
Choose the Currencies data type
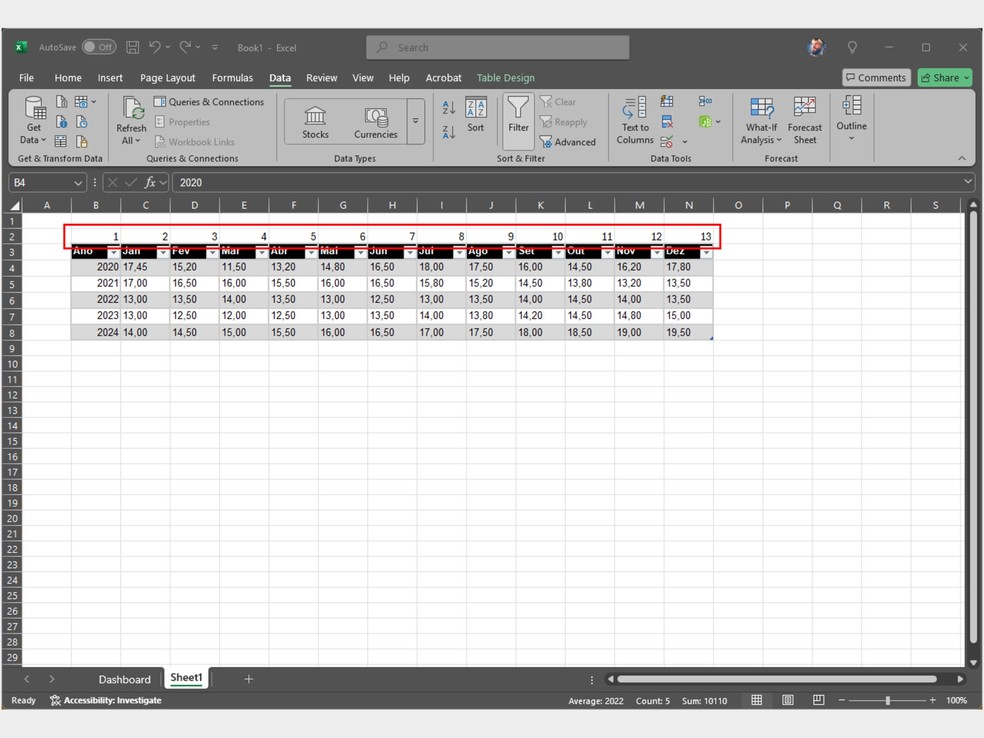[376, 122]
